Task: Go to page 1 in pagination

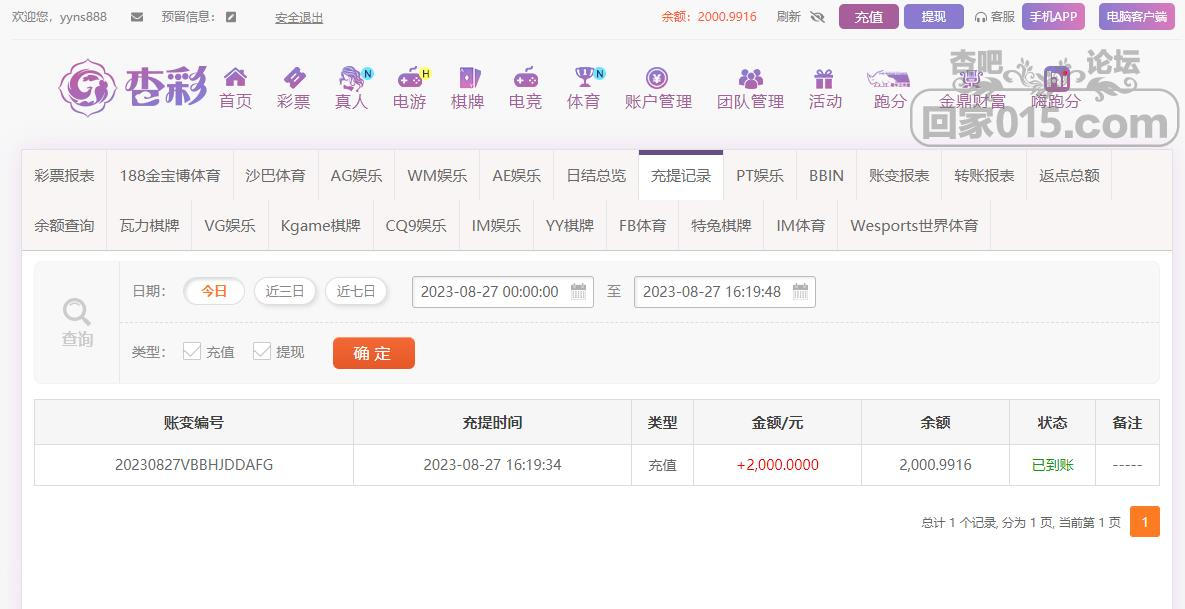Action: (1144, 522)
